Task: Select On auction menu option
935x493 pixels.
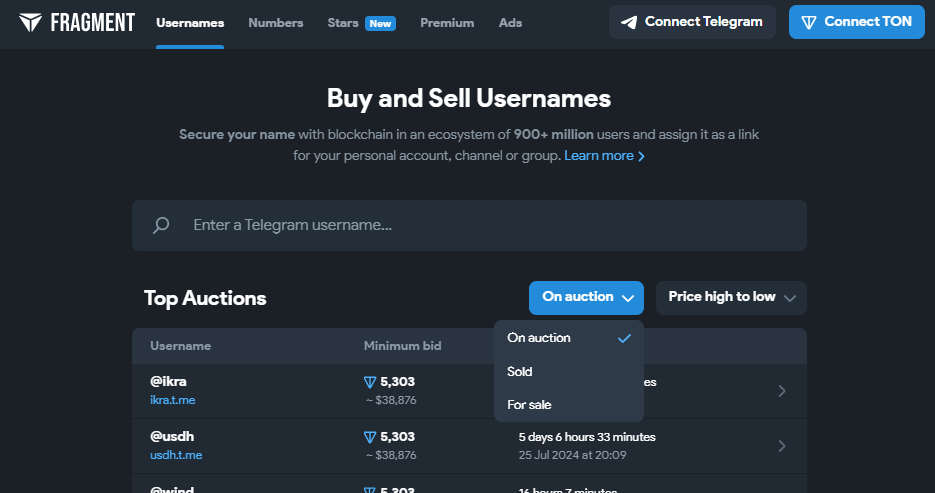Action: [x=569, y=338]
